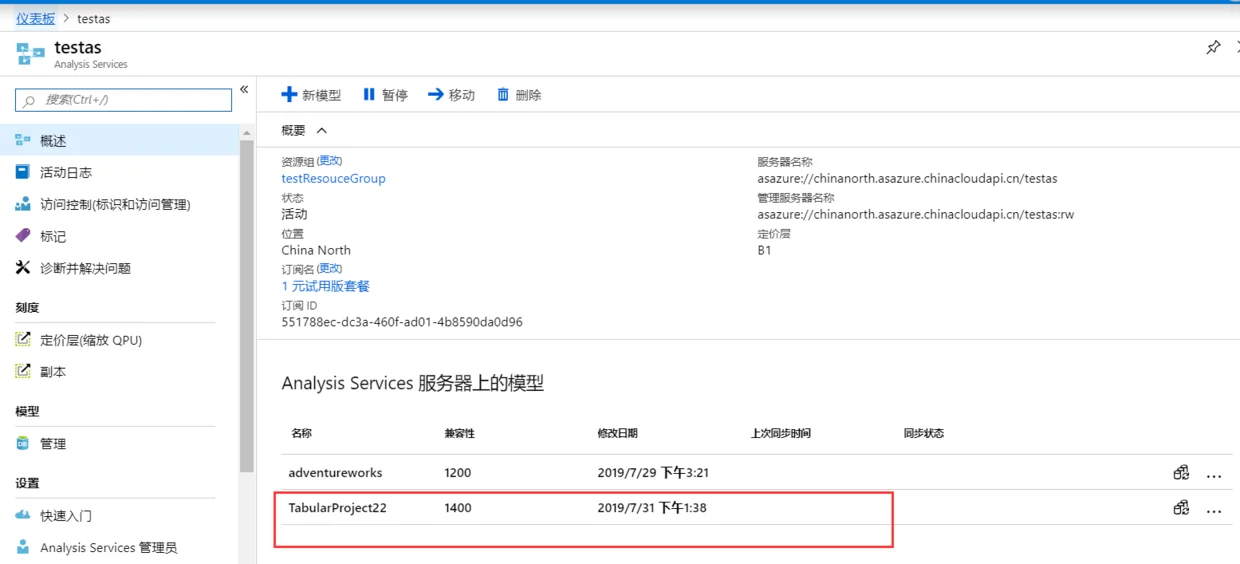Click the 活动日志 icon in sidebar

[x=23, y=172]
